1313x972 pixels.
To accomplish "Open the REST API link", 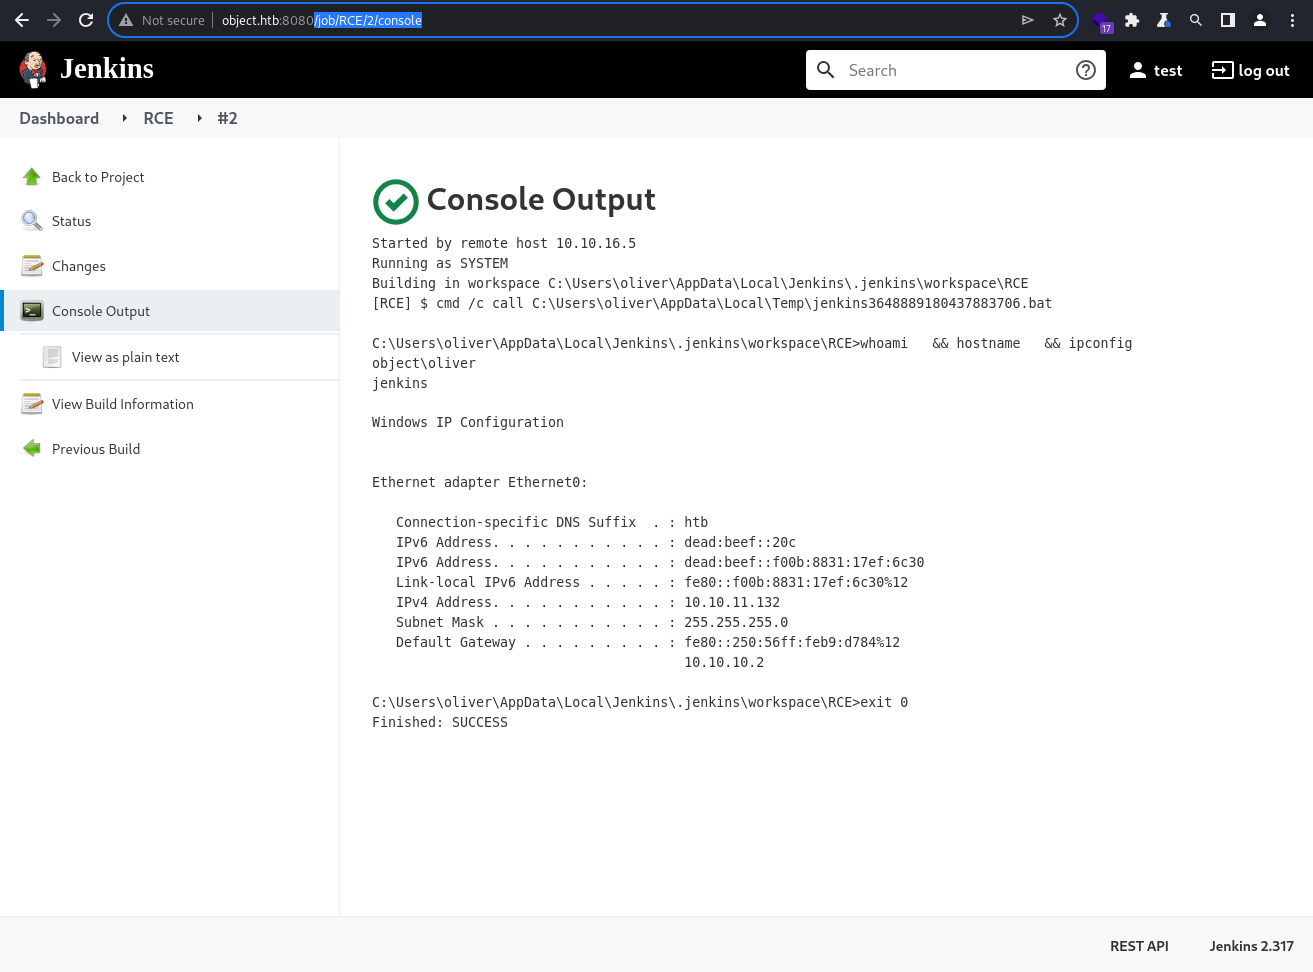I will click(x=1139, y=946).
